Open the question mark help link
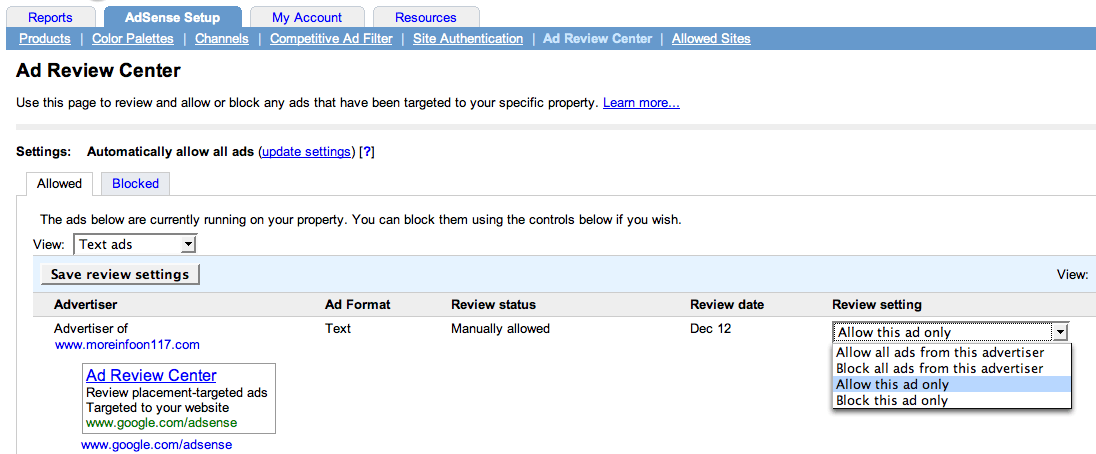Viewport: 1096px width, 454px height. (x=367, y=152)
